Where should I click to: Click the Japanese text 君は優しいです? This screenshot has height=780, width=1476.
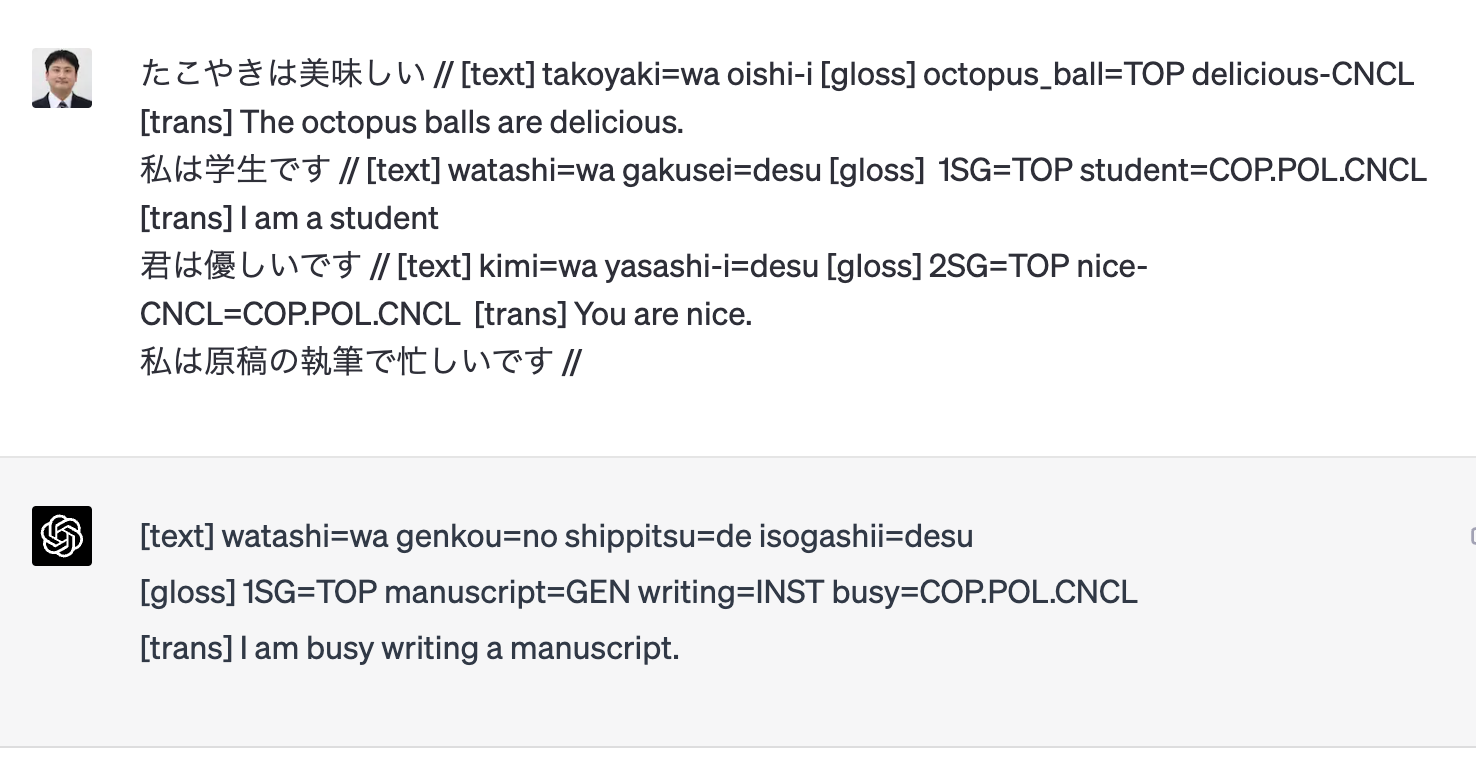click(250, 266)
